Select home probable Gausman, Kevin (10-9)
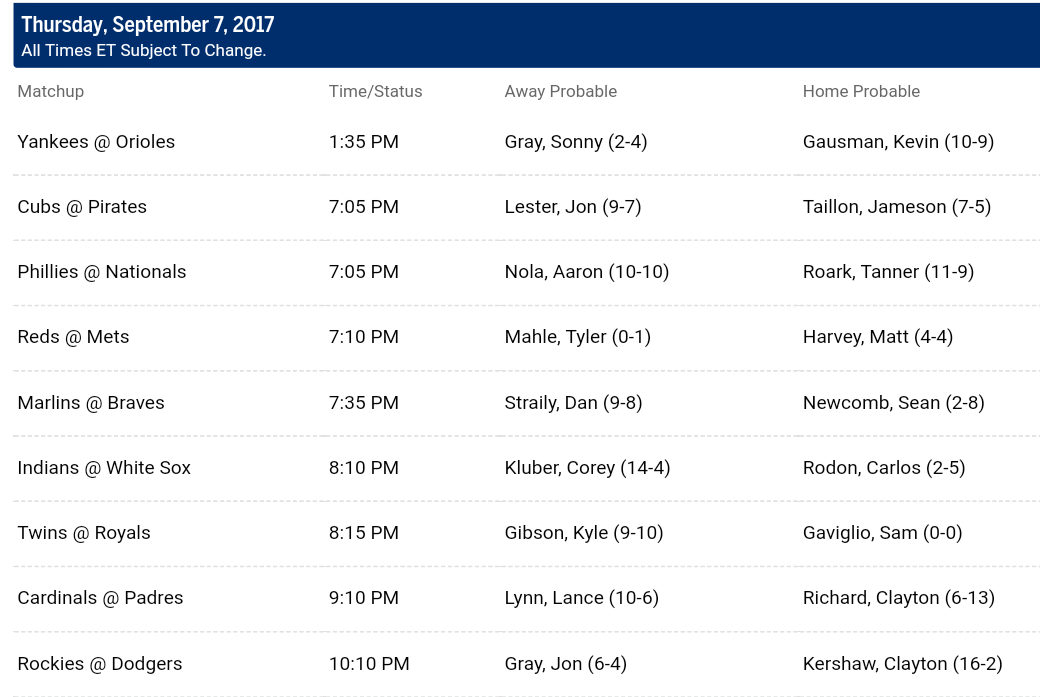The width and height of the screenshot is (1040, 697). (x=898, y=142)
